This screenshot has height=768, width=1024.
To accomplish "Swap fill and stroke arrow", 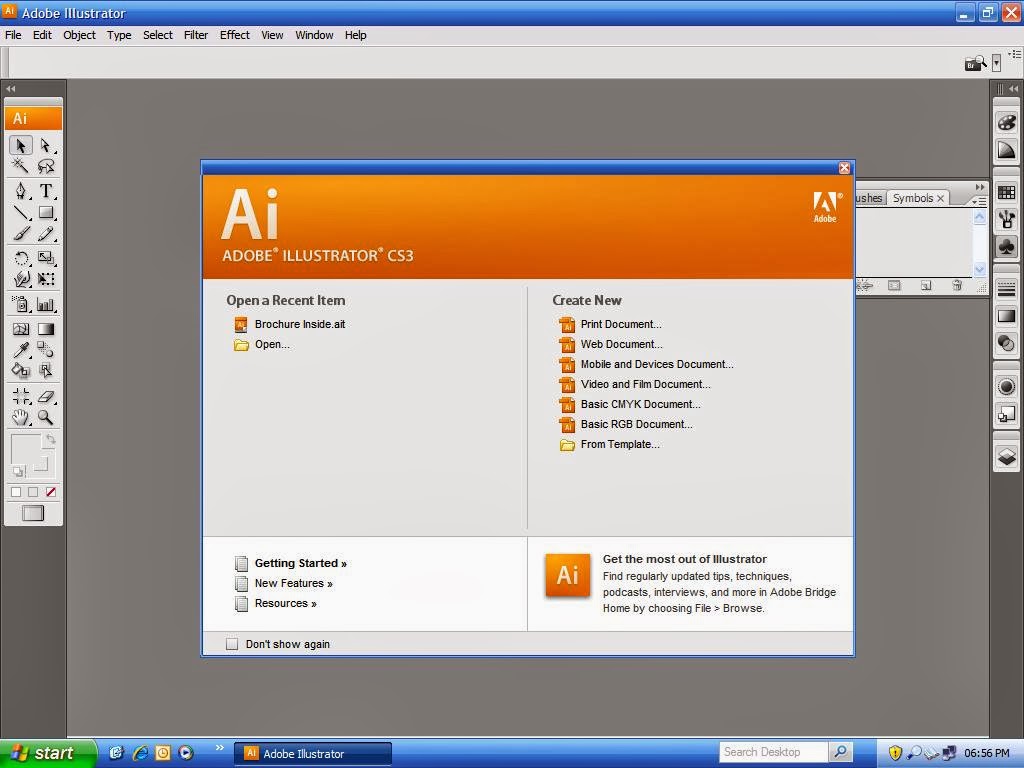I will 50,440.
